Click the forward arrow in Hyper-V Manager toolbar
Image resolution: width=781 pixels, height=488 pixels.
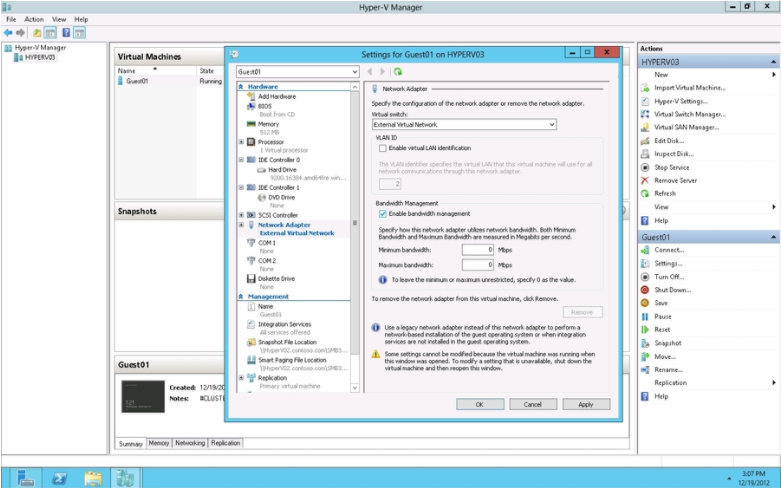click(20, 33)
